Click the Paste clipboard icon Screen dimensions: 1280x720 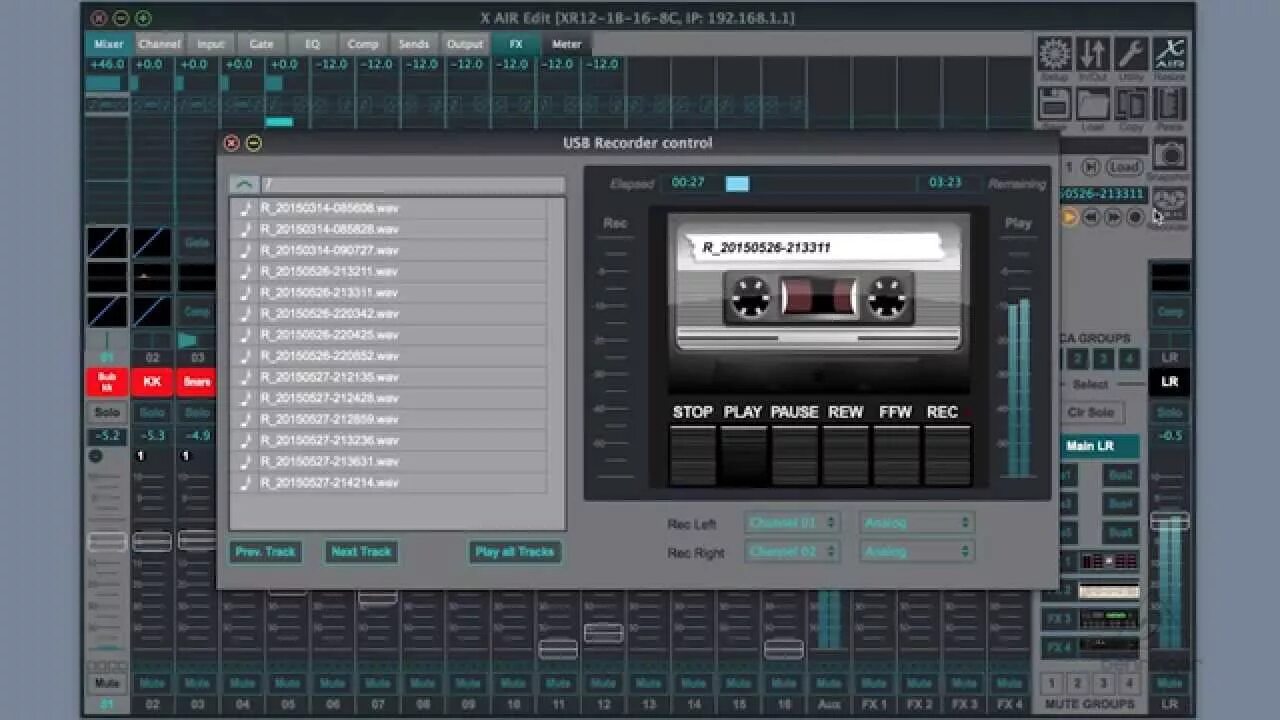tap(1169, 104)
